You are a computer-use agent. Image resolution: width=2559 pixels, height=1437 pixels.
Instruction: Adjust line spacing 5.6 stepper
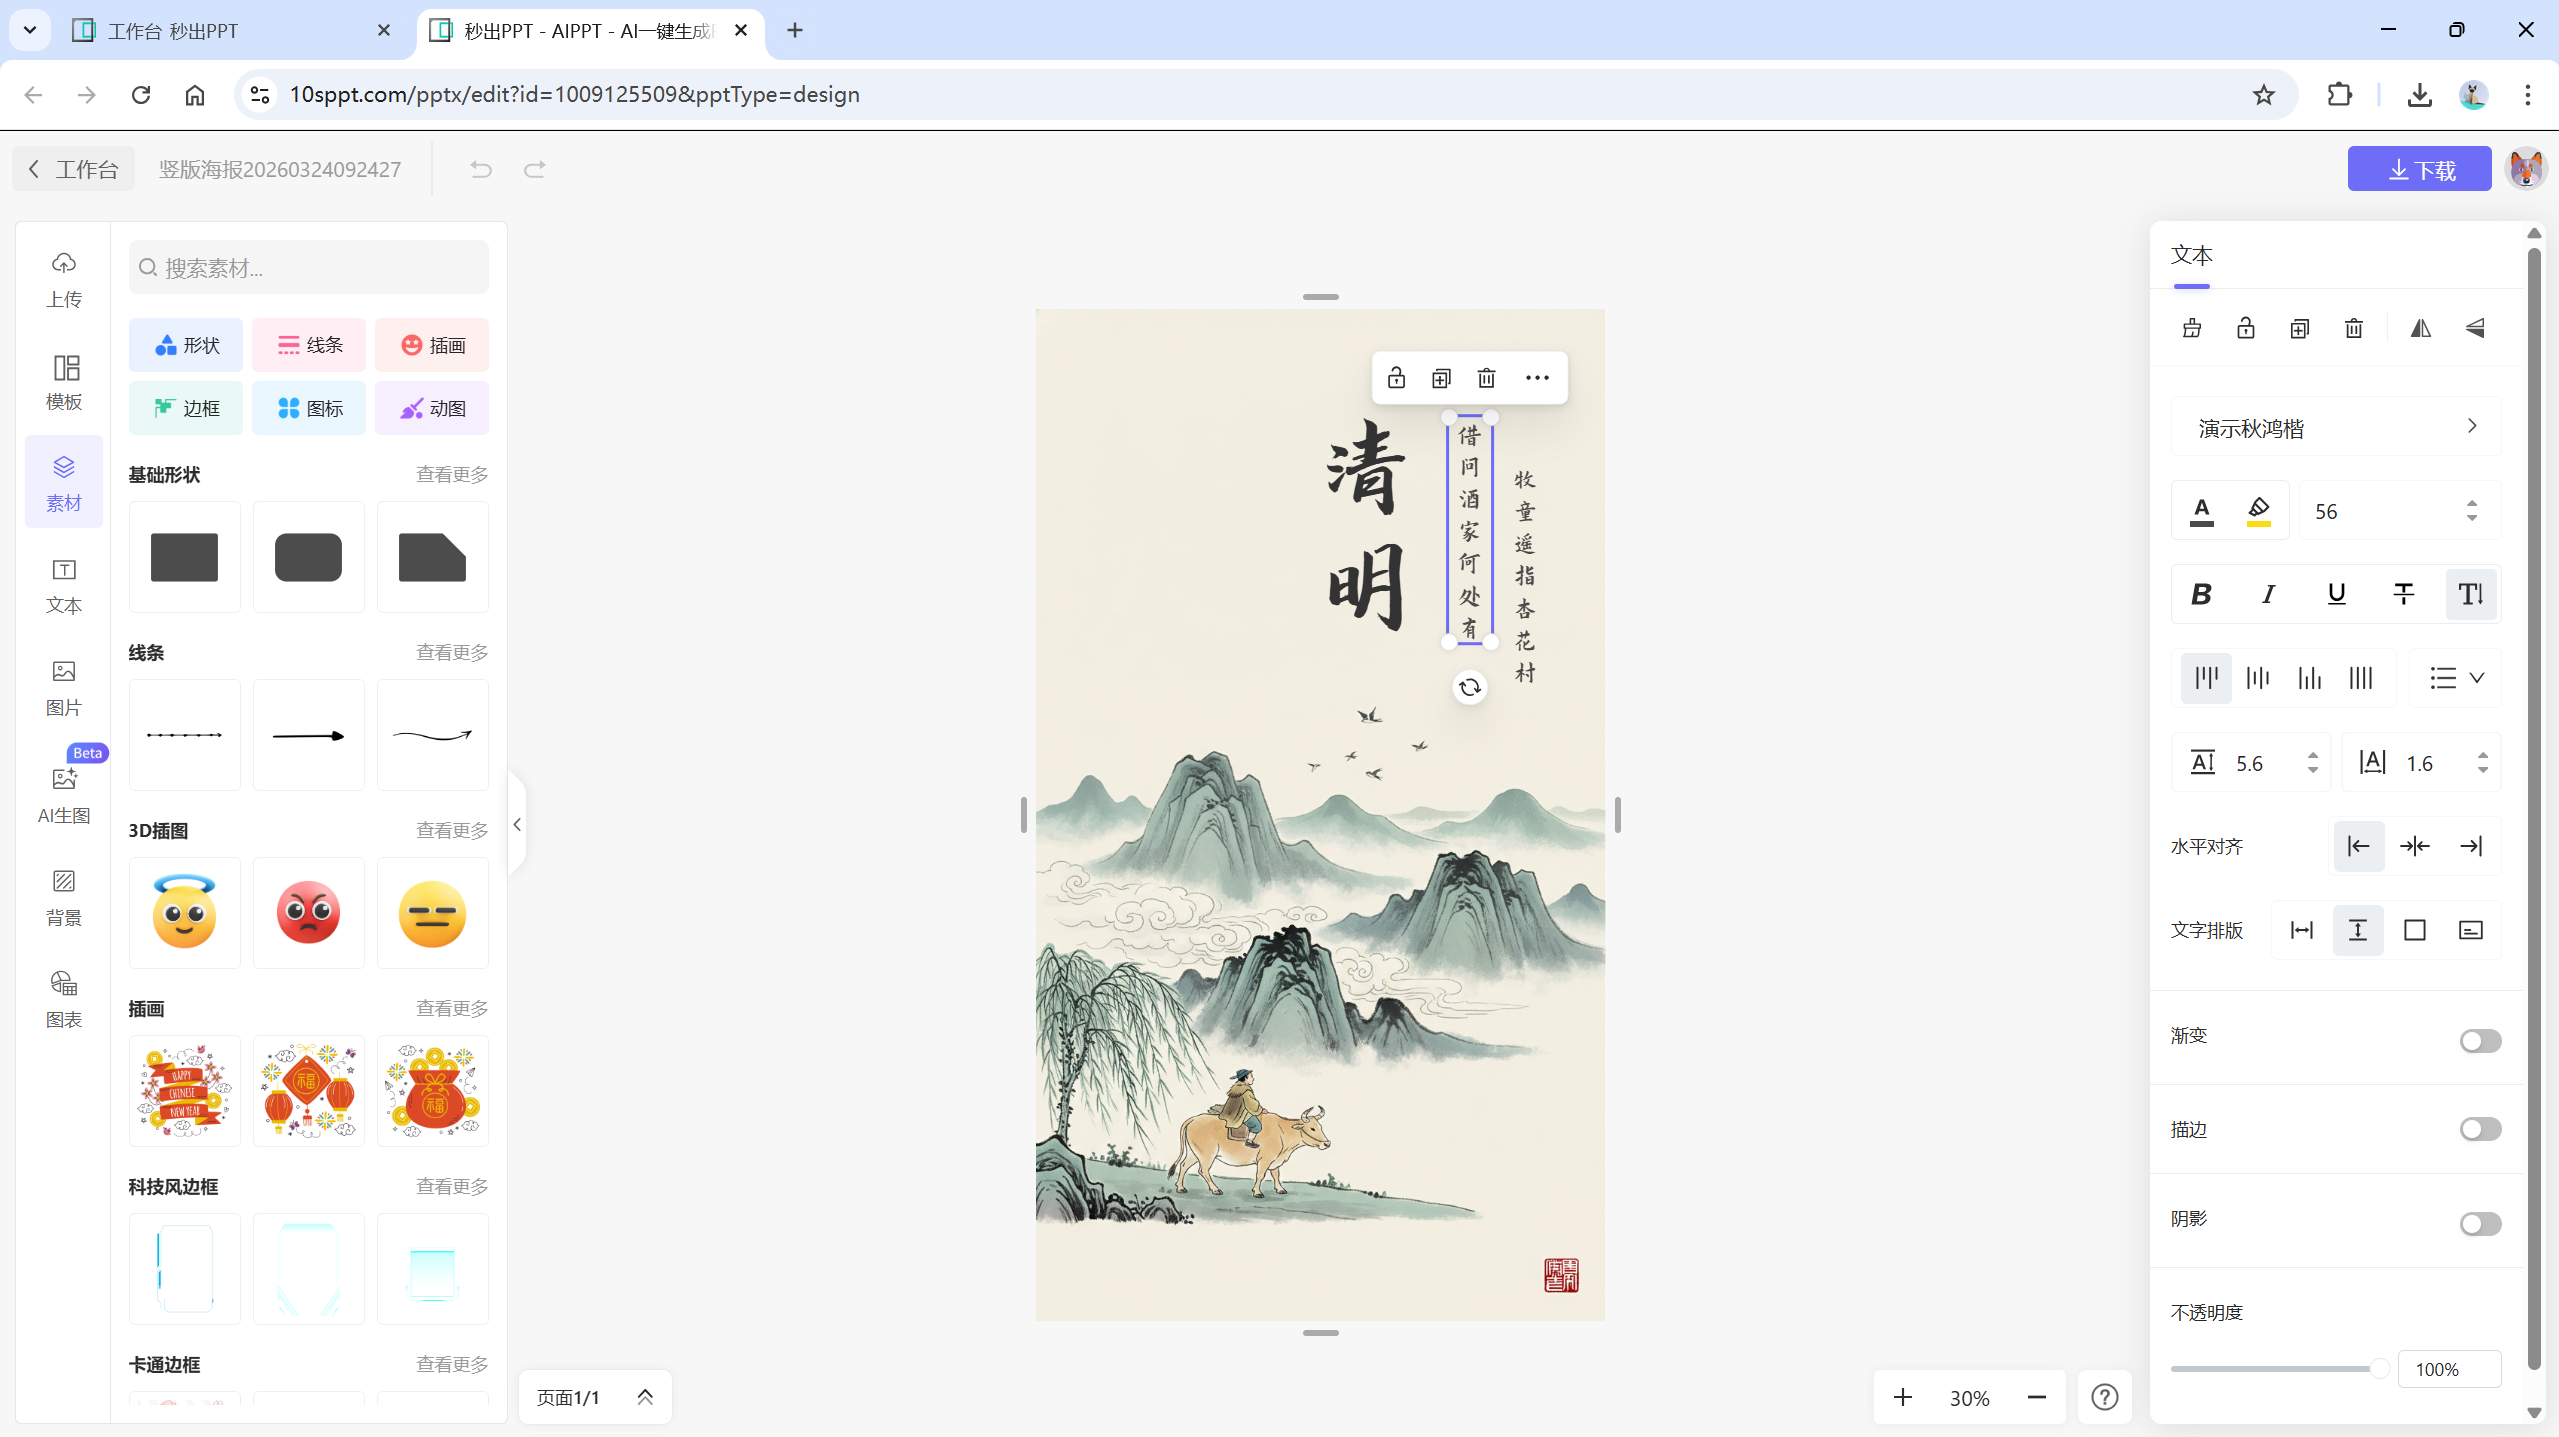click(2312, 763)
